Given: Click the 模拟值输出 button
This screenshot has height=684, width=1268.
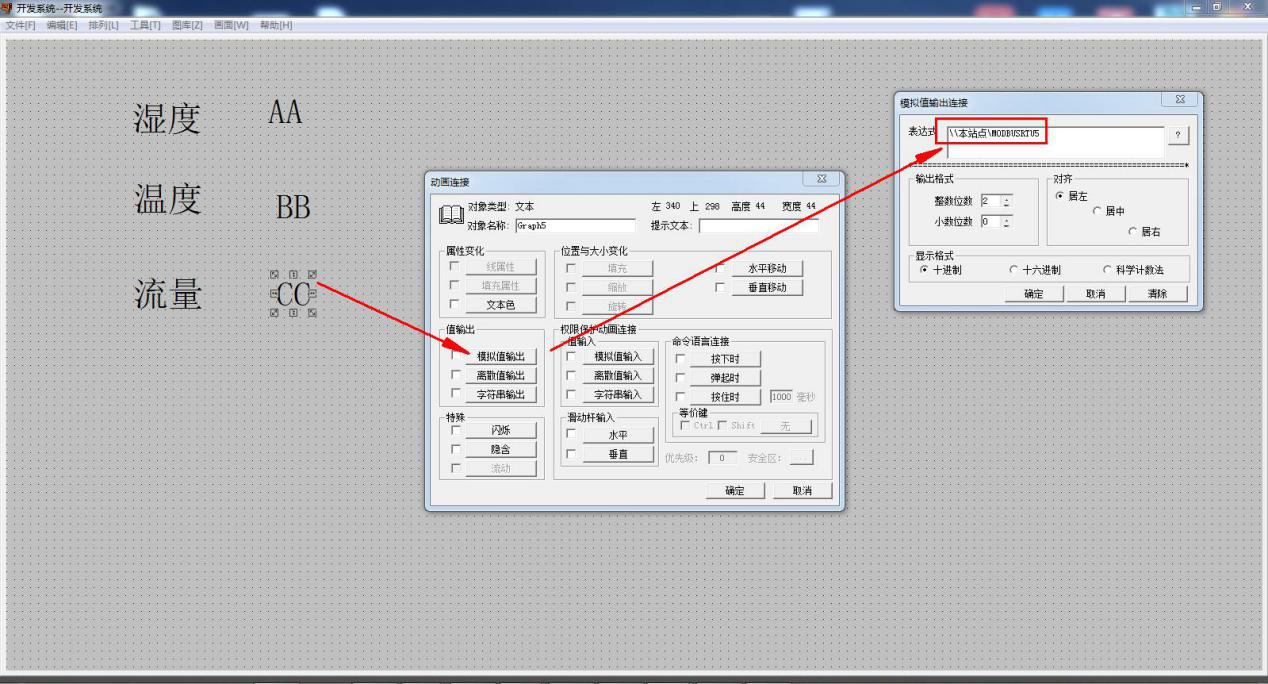Looking at the screenshot, I should tap(501, 357).
